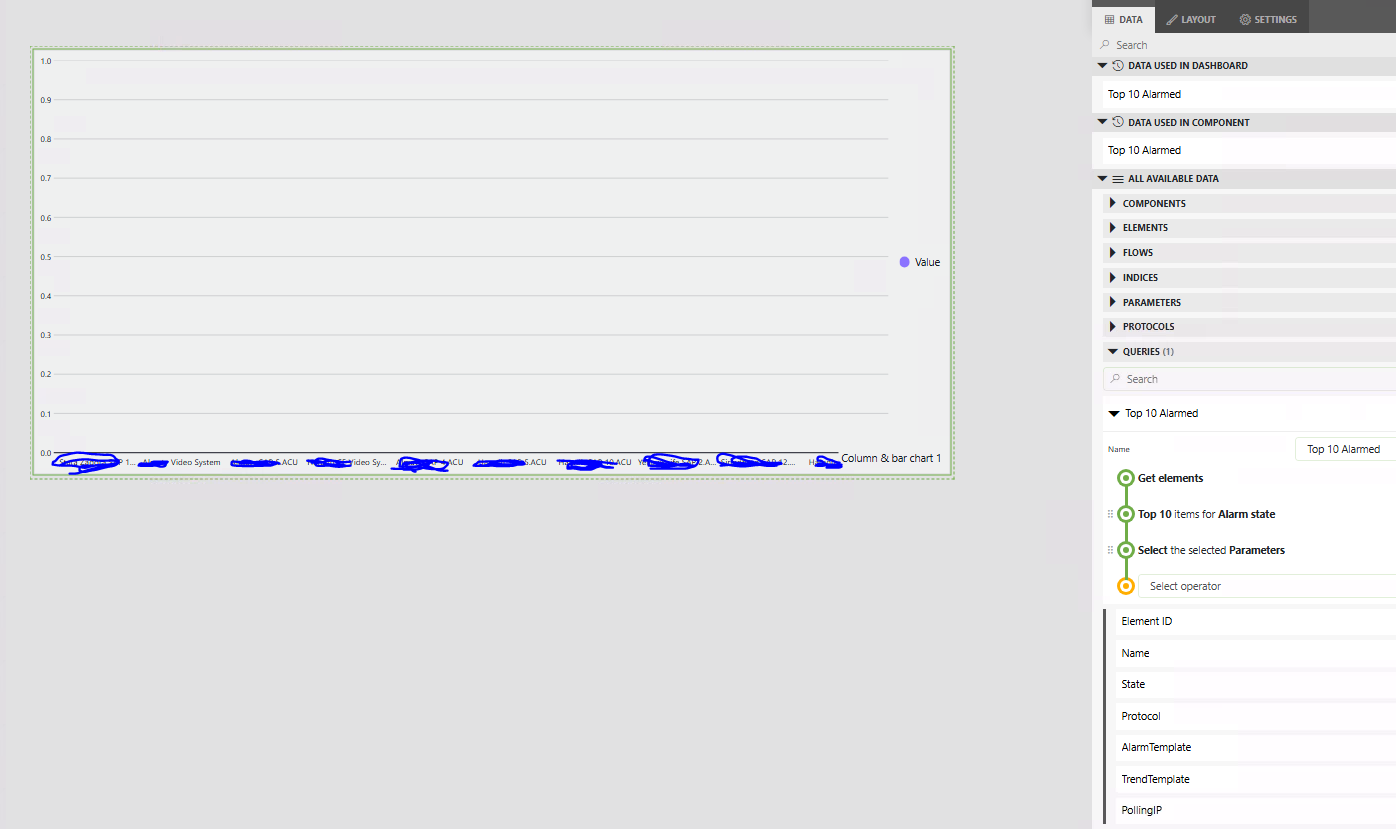Select the Protocol column entry

[x=1256, y=716]
